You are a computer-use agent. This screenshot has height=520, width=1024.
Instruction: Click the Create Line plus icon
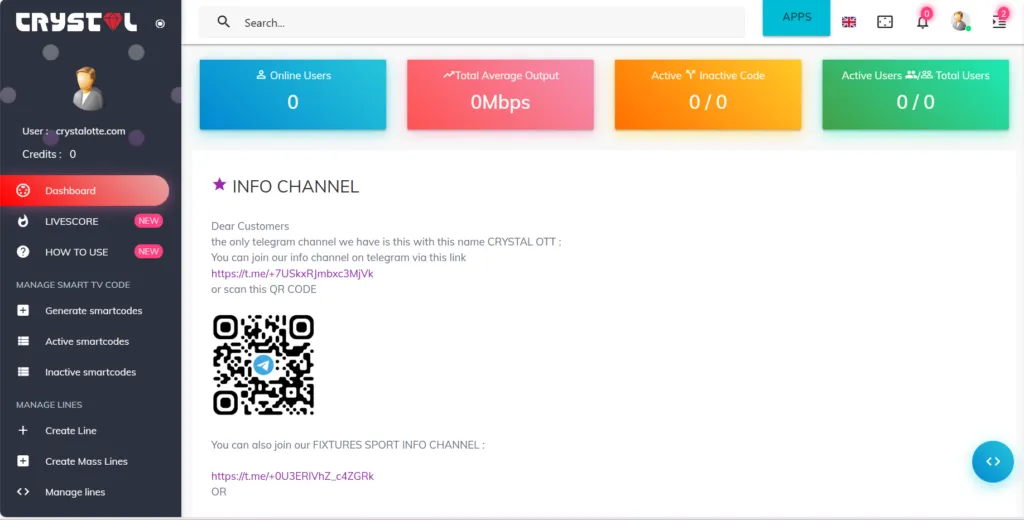click(x=23, y=431)
